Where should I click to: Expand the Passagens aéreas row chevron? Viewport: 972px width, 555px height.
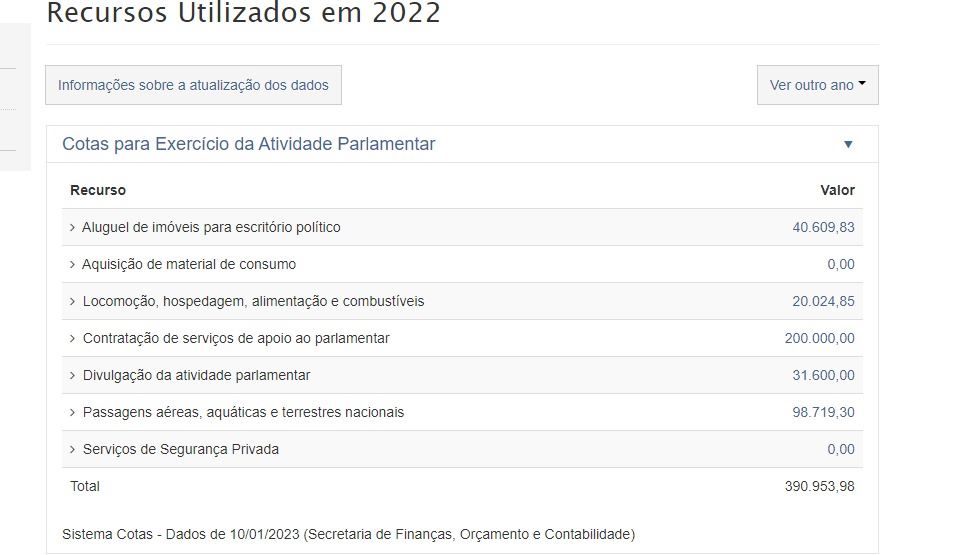click(x=72, y=412)
